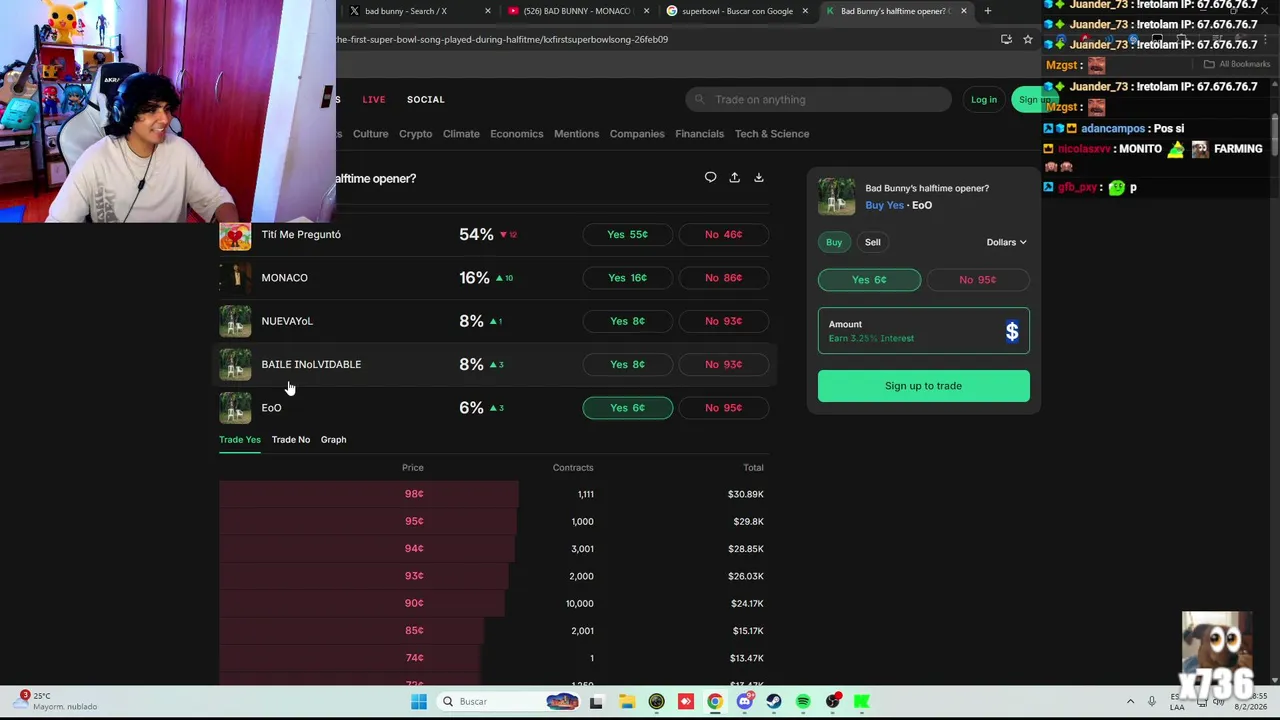The height and width of the screenshot is (720, 1280).
Task: Choose 'Yes 6¢' in the trade panel
Action: pyautogui.click(x=869, y=280)
